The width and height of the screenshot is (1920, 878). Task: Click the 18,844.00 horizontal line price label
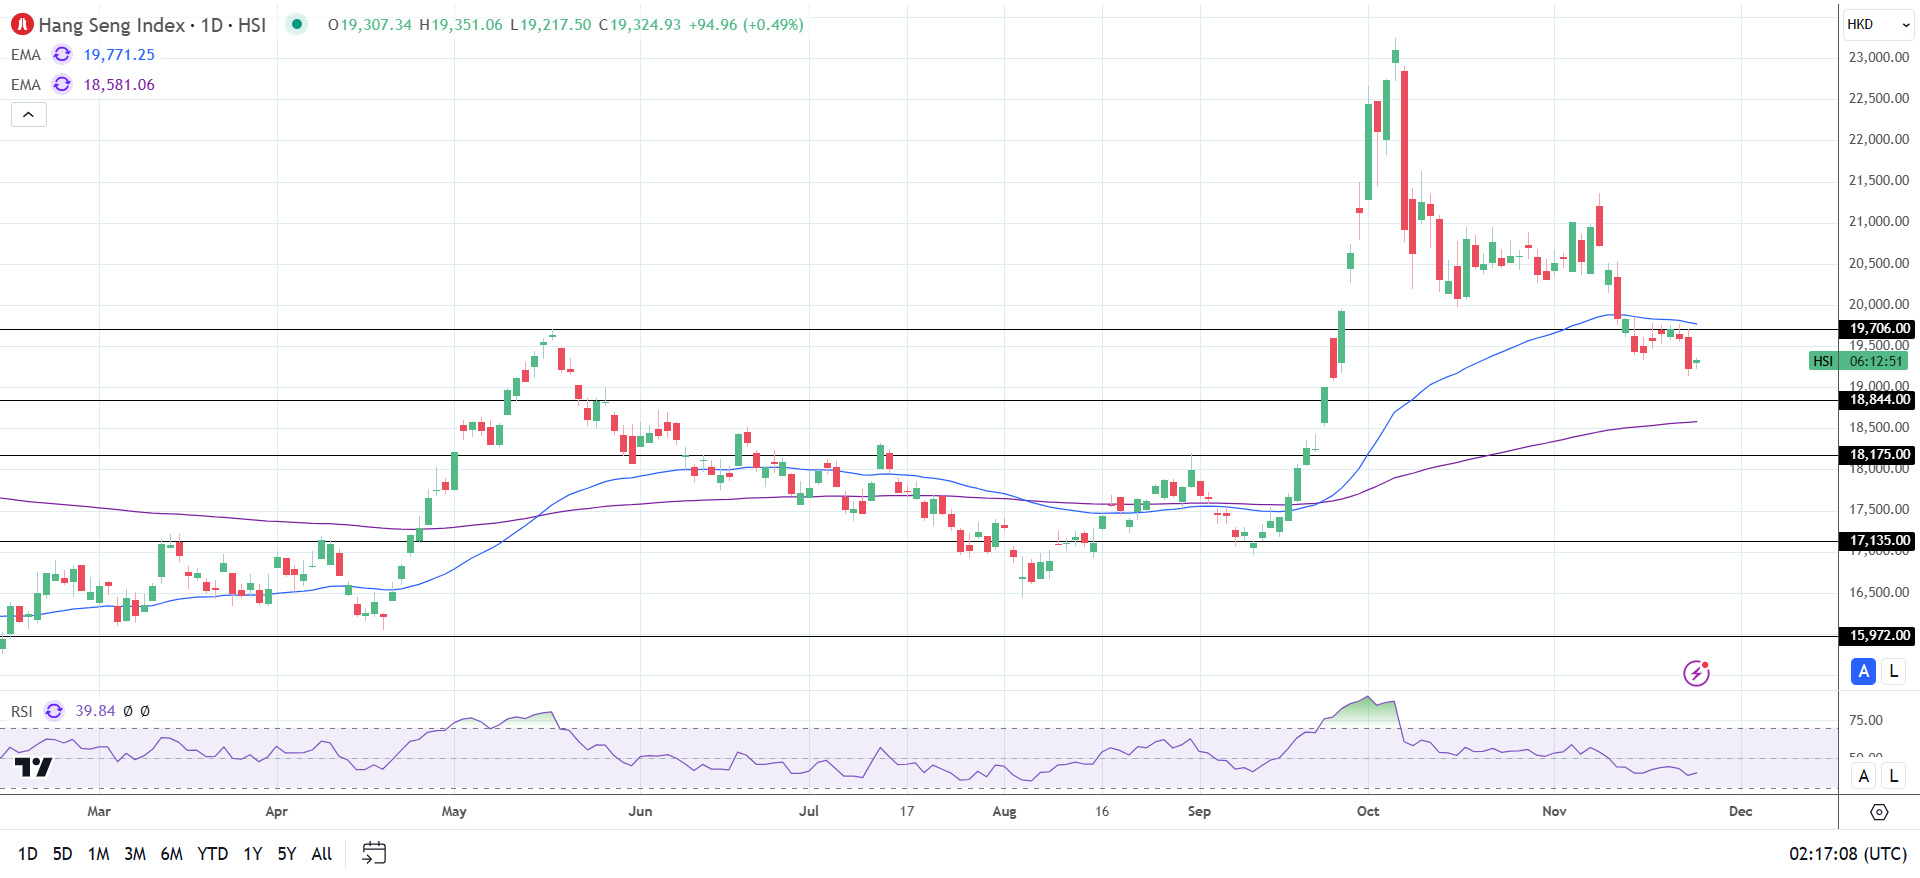point(1879,400)
